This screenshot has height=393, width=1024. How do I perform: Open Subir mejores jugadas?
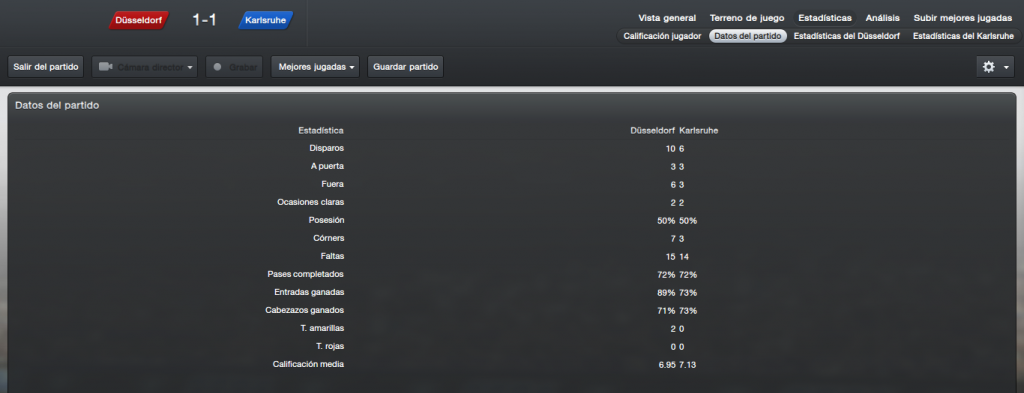click(963, 18)
